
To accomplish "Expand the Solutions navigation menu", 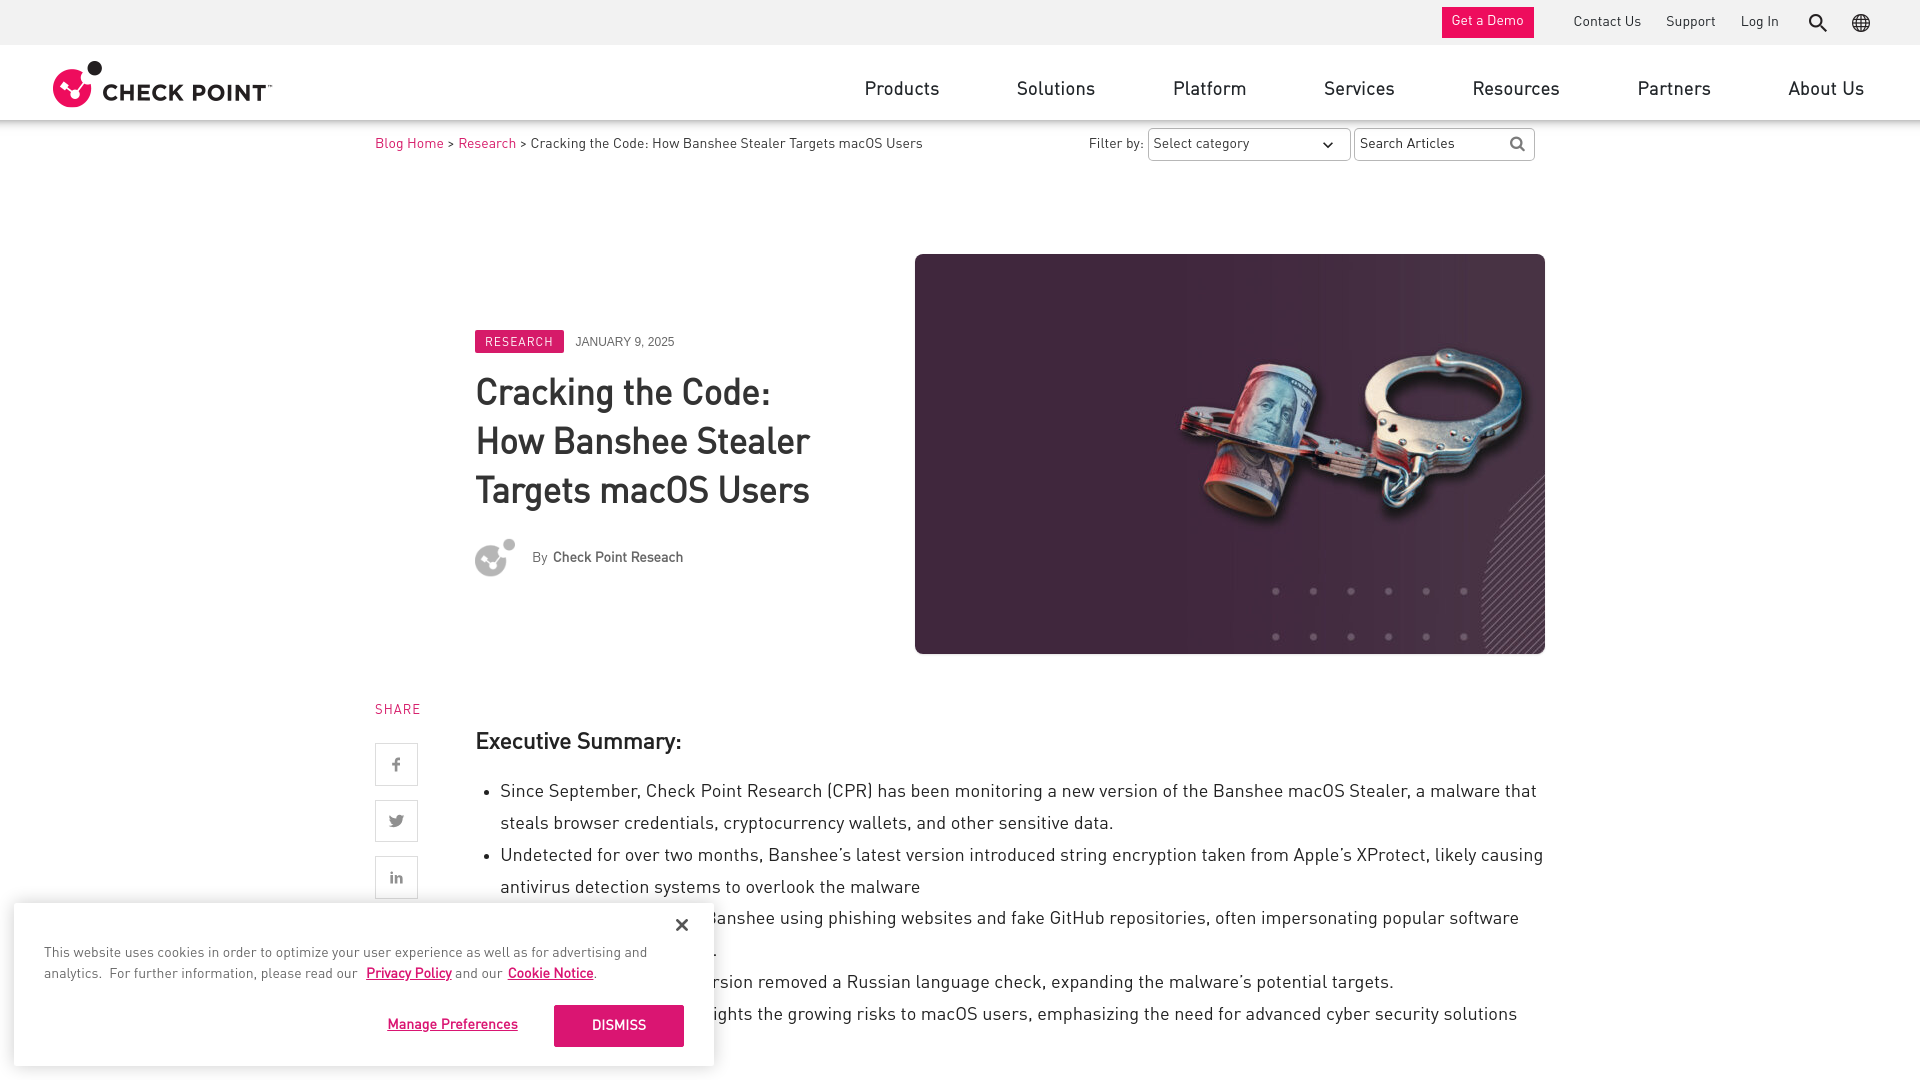I will (1055, 90).
